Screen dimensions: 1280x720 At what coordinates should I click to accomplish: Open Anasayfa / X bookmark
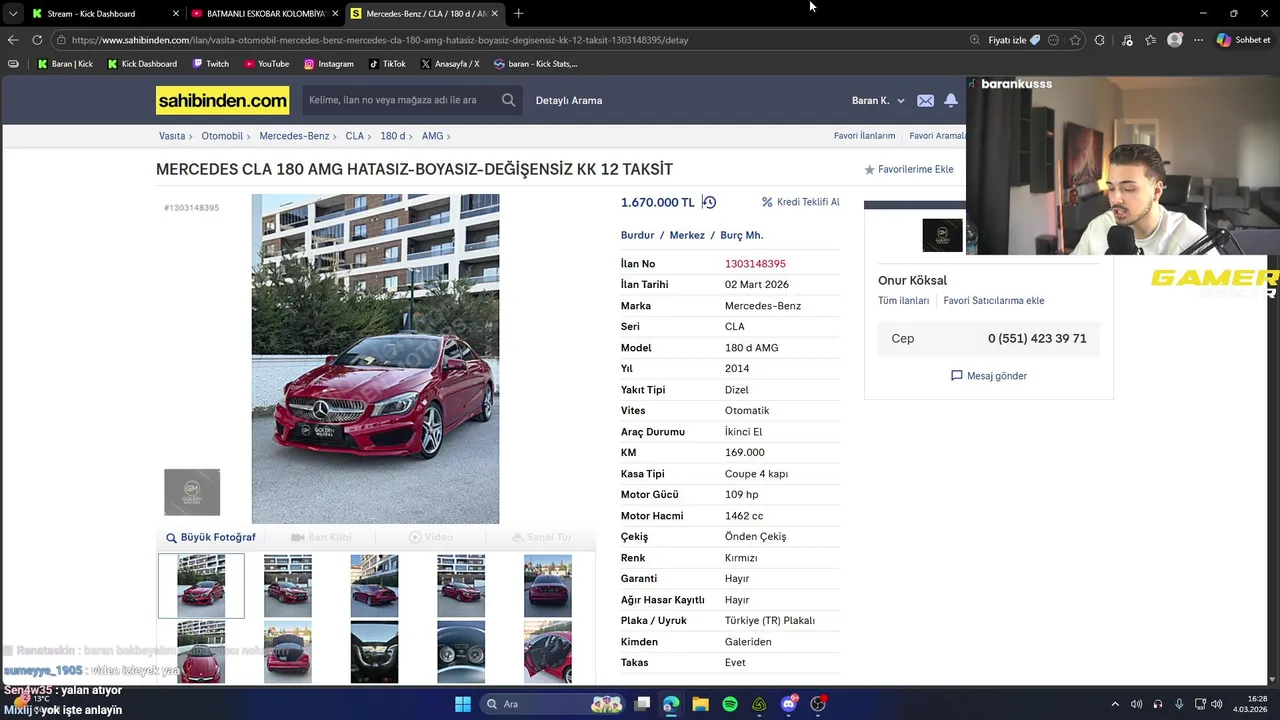click(450, 64)
